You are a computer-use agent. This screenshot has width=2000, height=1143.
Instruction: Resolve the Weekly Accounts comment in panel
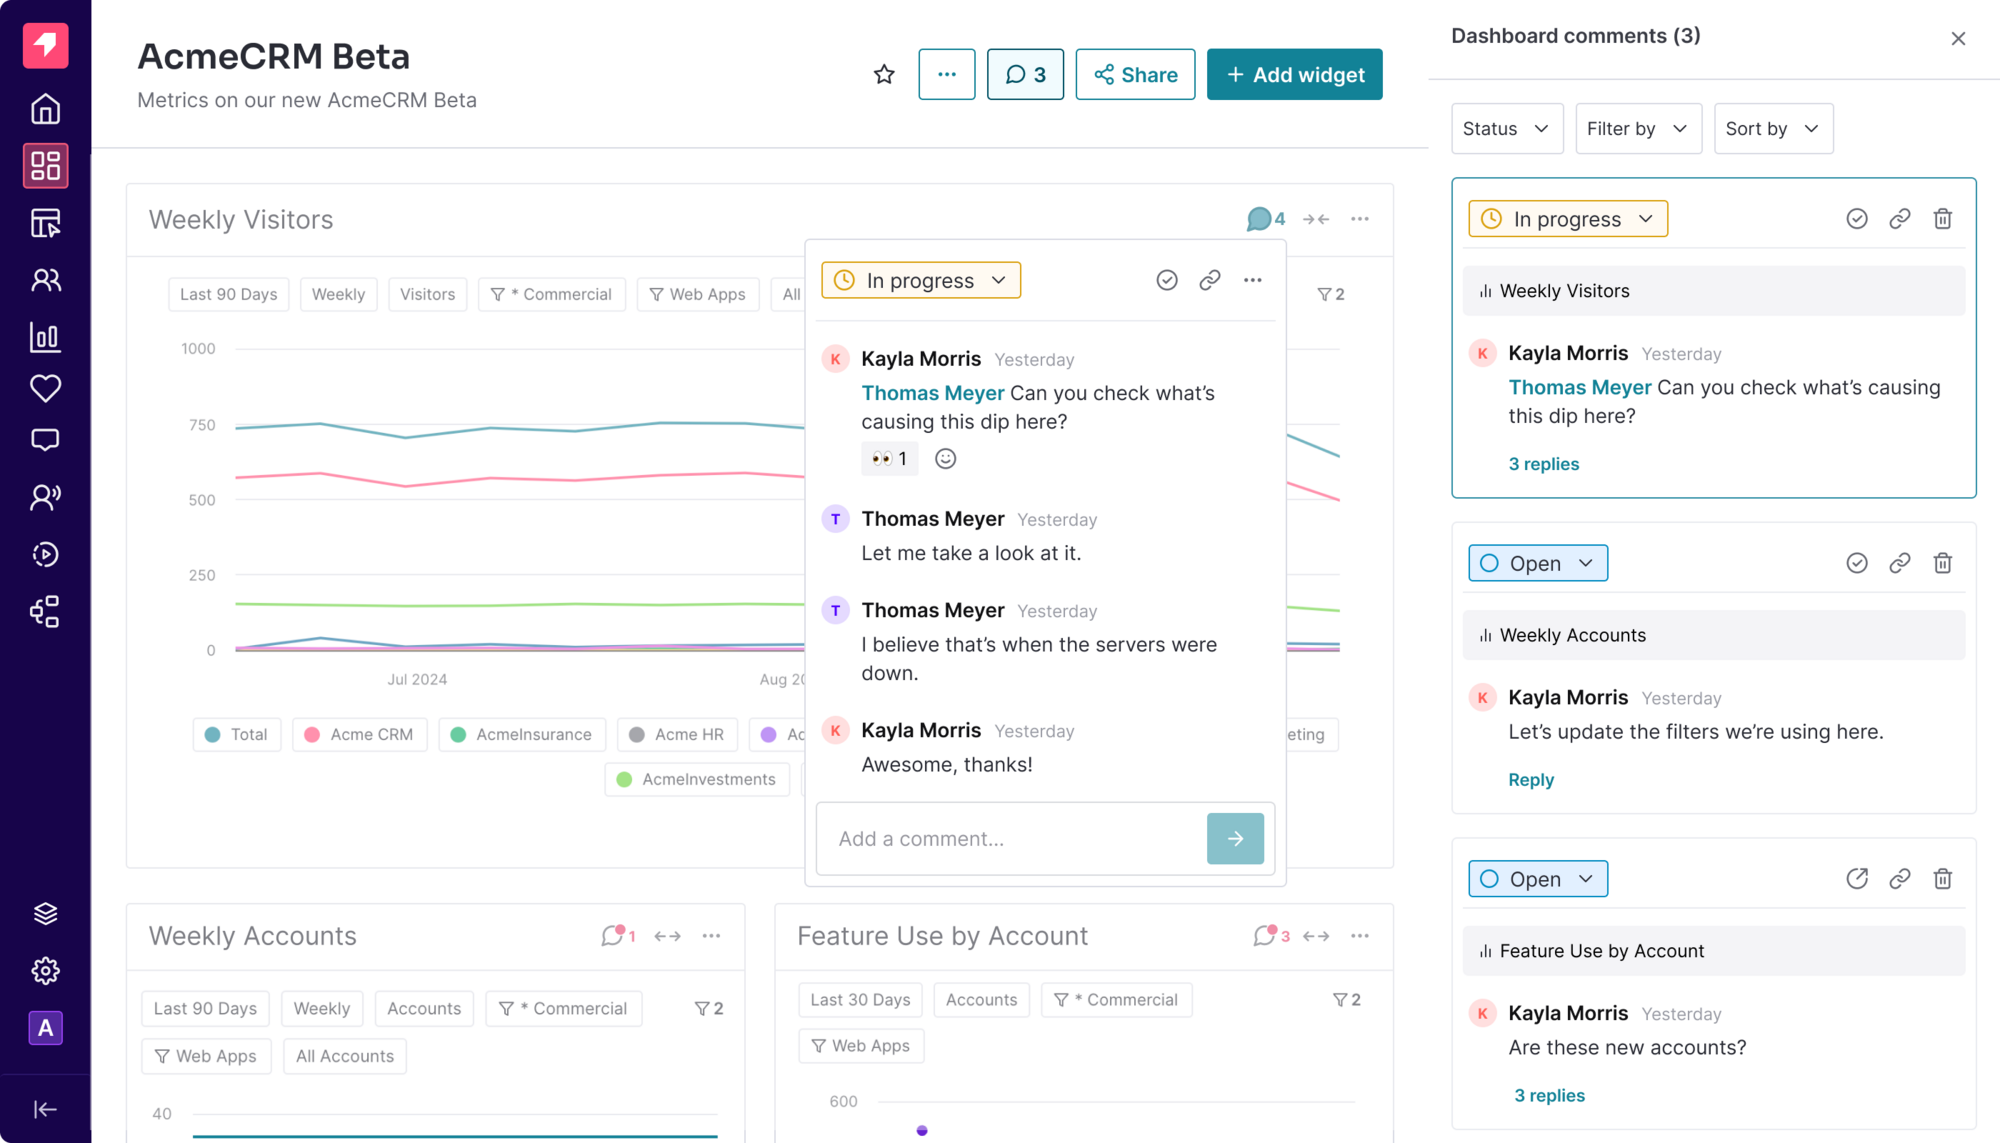tap(1857, 563)
